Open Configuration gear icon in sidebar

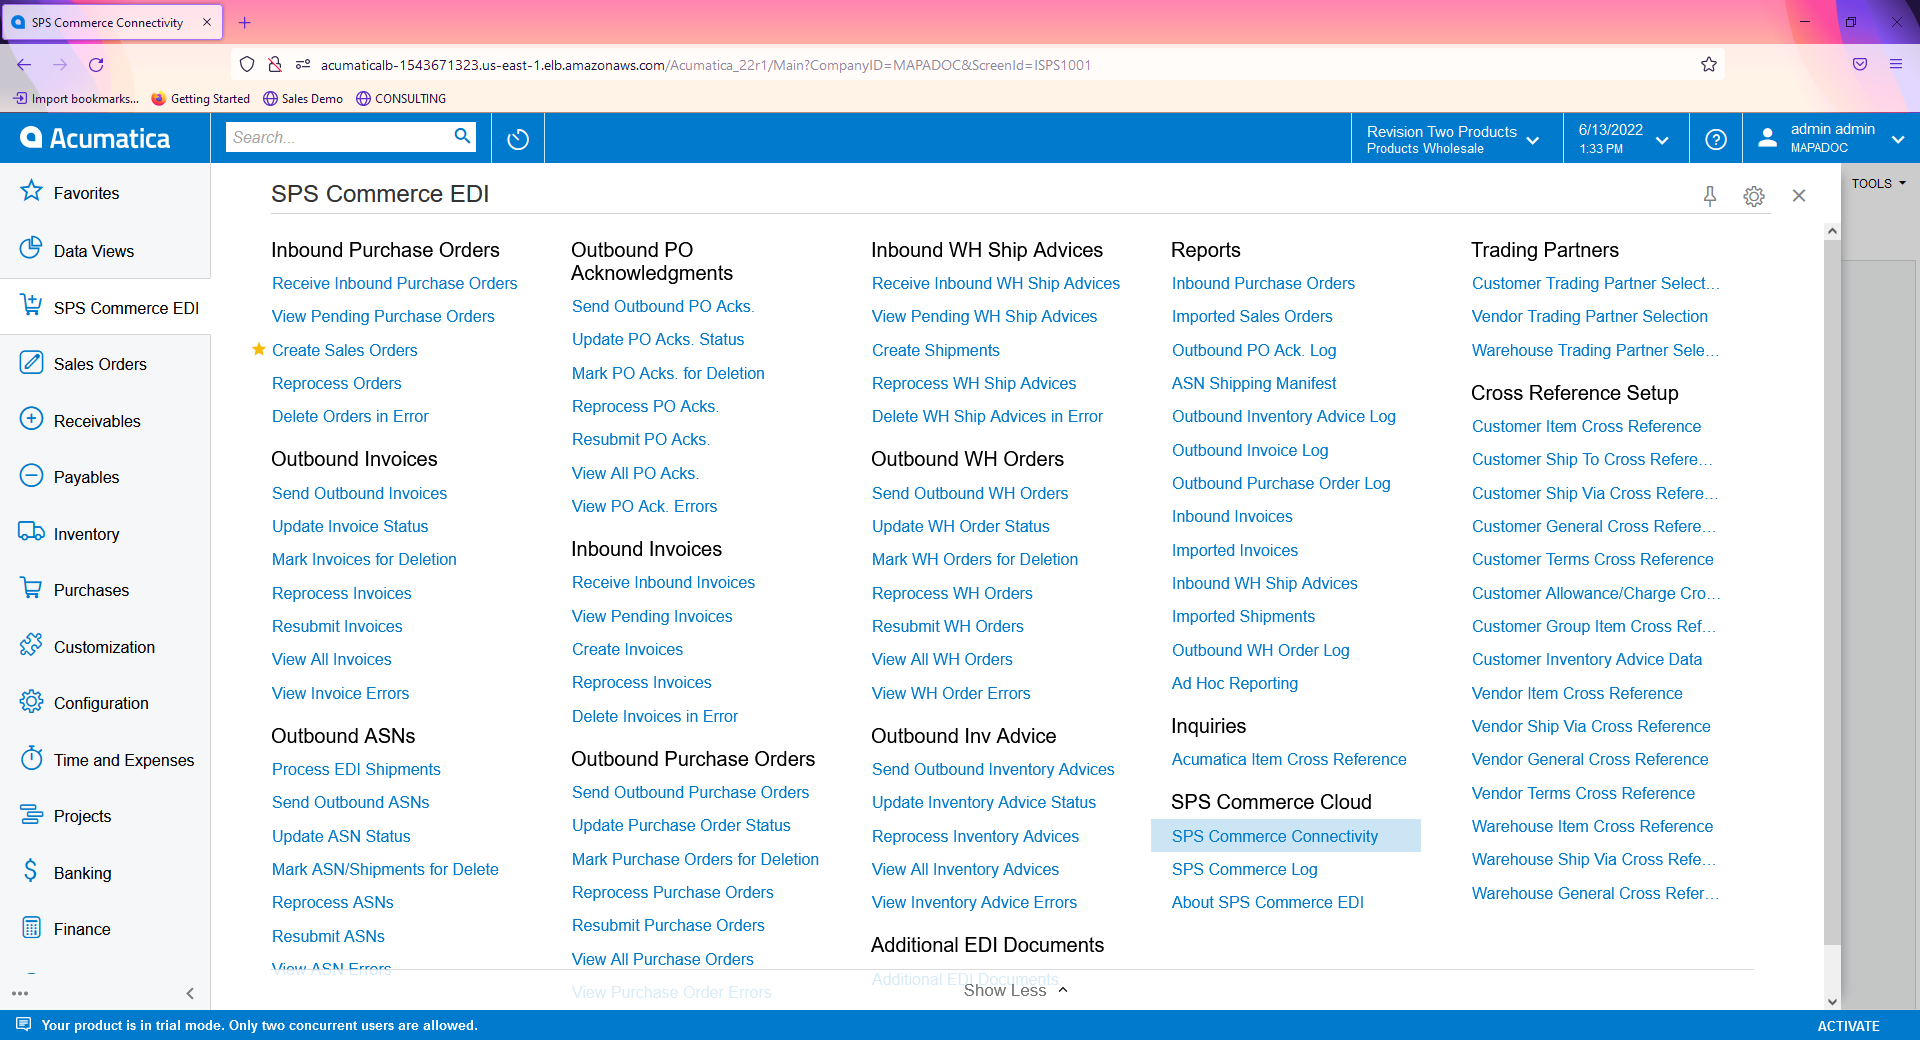(x=32, y=701)
